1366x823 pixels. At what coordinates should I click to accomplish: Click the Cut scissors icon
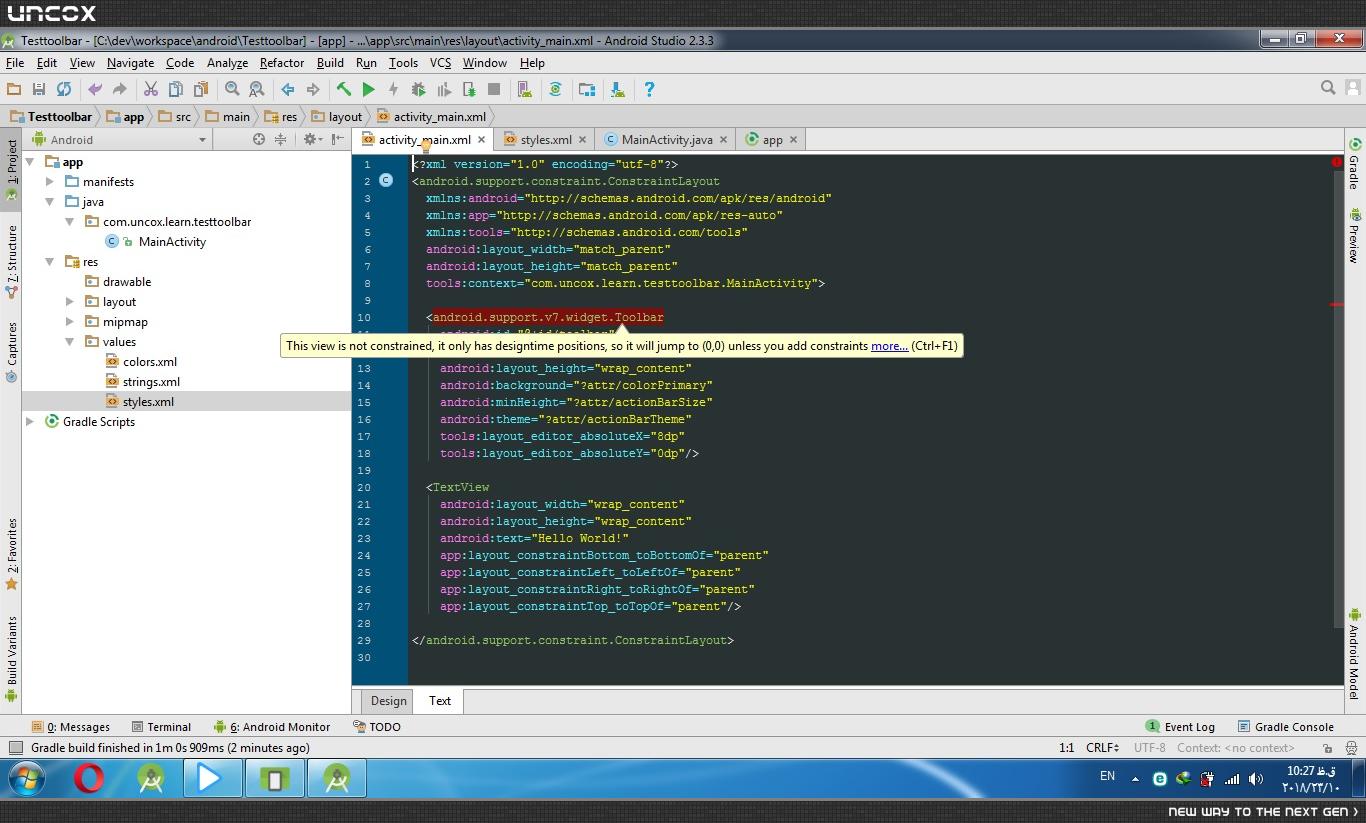[150, 89]
